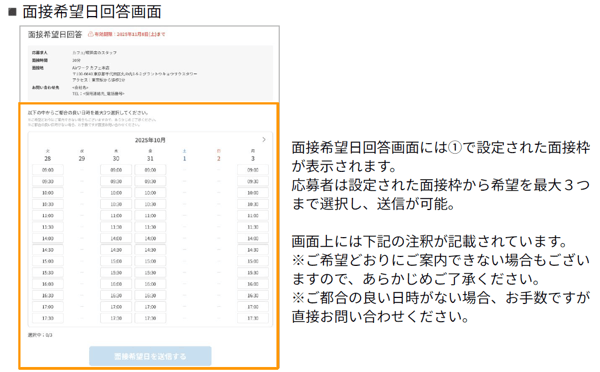Pick 11:00 slot on the 28th
Viewport: 600px width, 372px height.
(48, 215)
